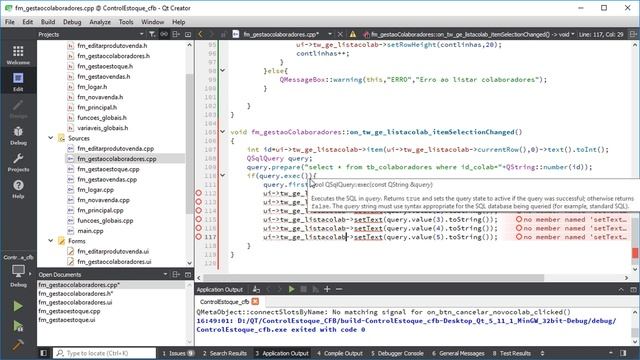The width and height of the screenshot is (640, 360).
Task: Close the Projects side panel
Action: [188, 34]
